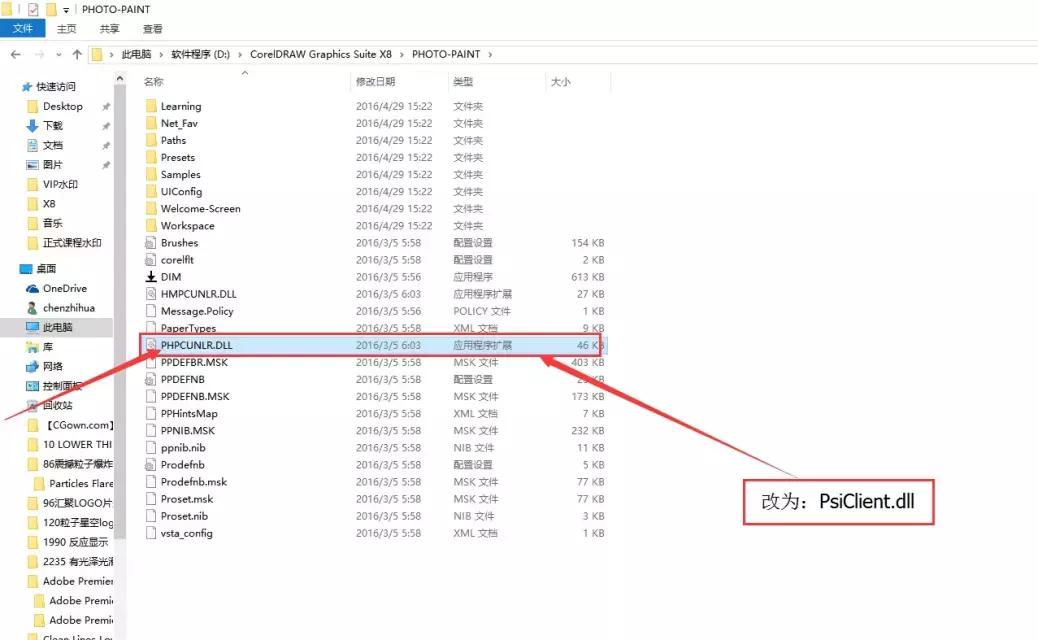The image size is (1038, 640).
Task: Switch to the 查看 ribbon tab
Action: point(152,28)
